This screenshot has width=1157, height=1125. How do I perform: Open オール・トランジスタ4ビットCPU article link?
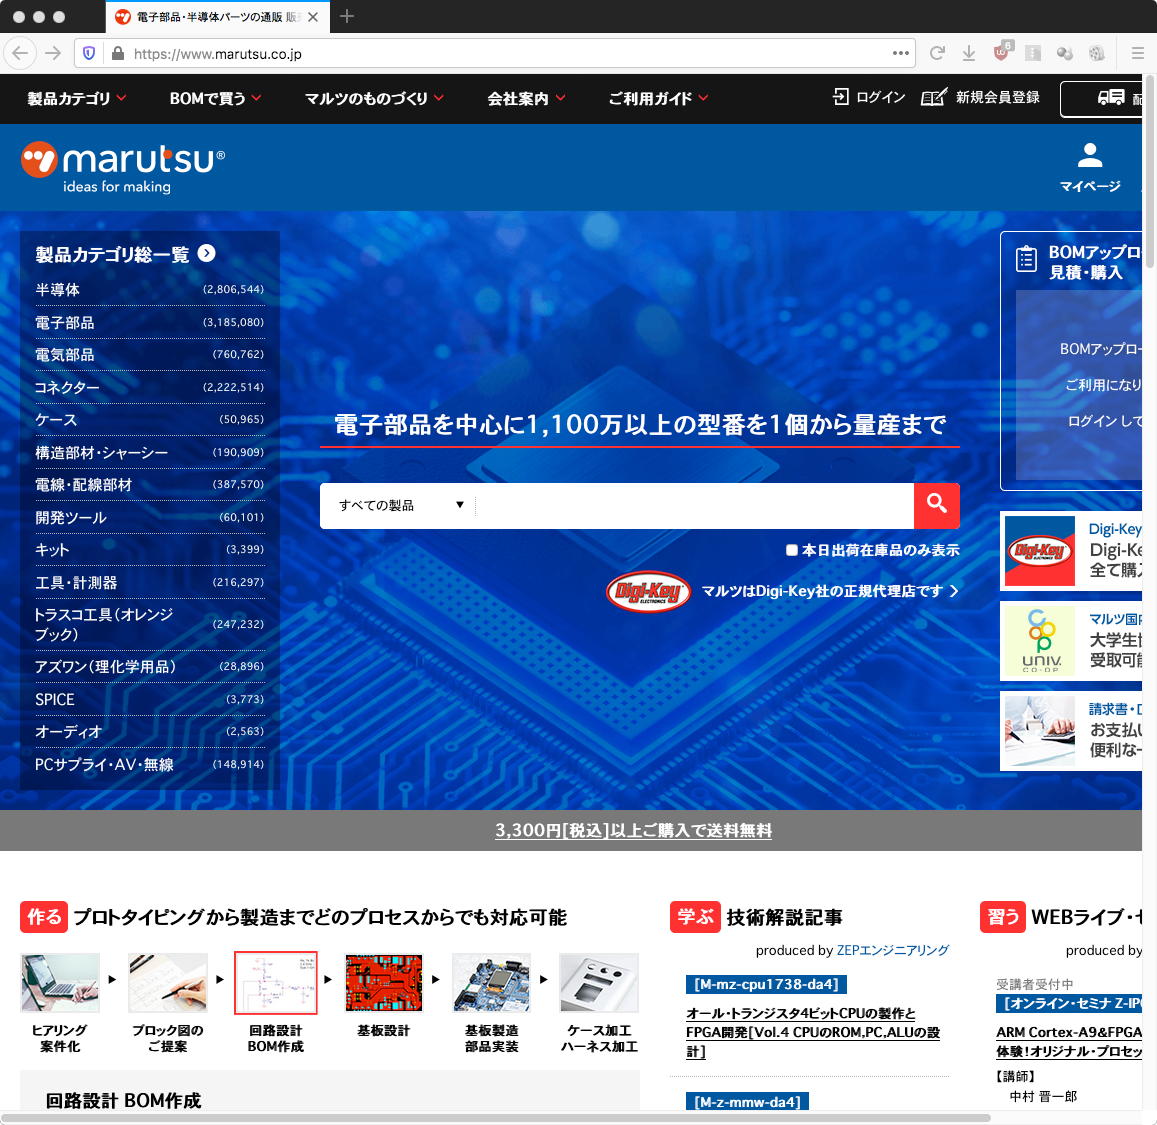[x=812, y=1032]
